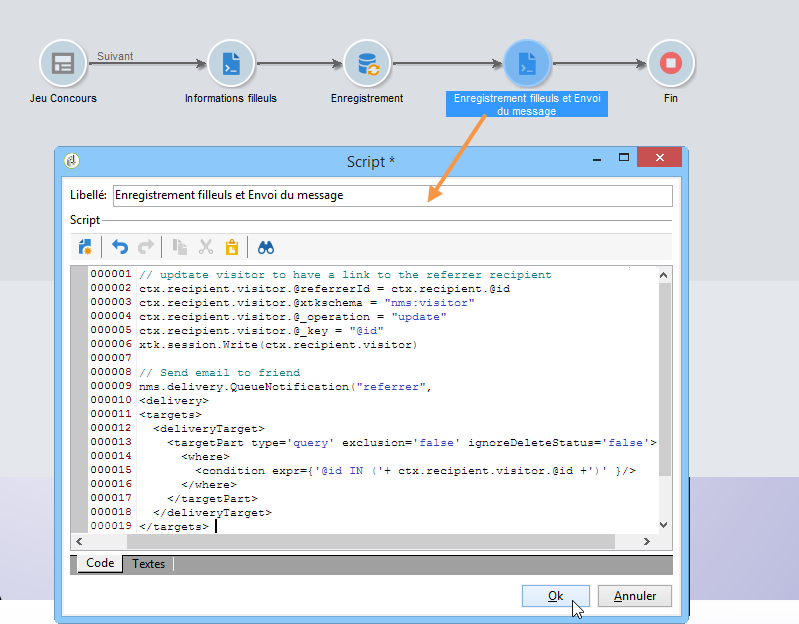Select the Fin end activity icon

(671, 64)
